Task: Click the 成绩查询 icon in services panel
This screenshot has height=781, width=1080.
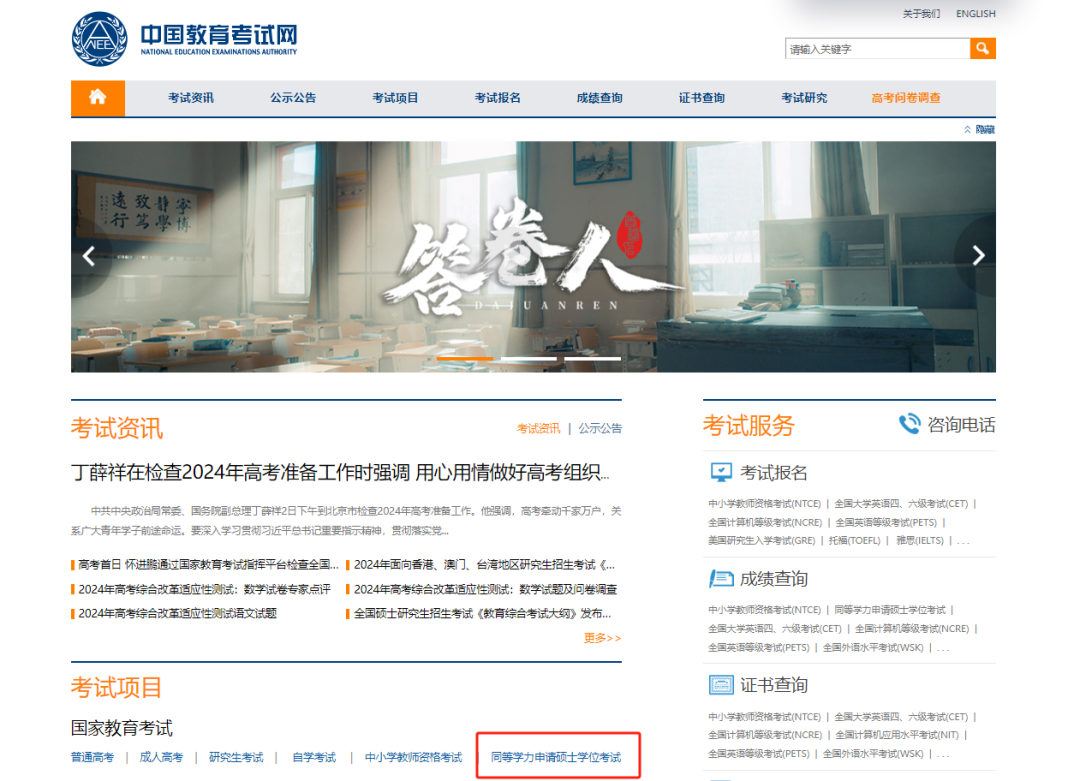Action: tap(720, 579)
